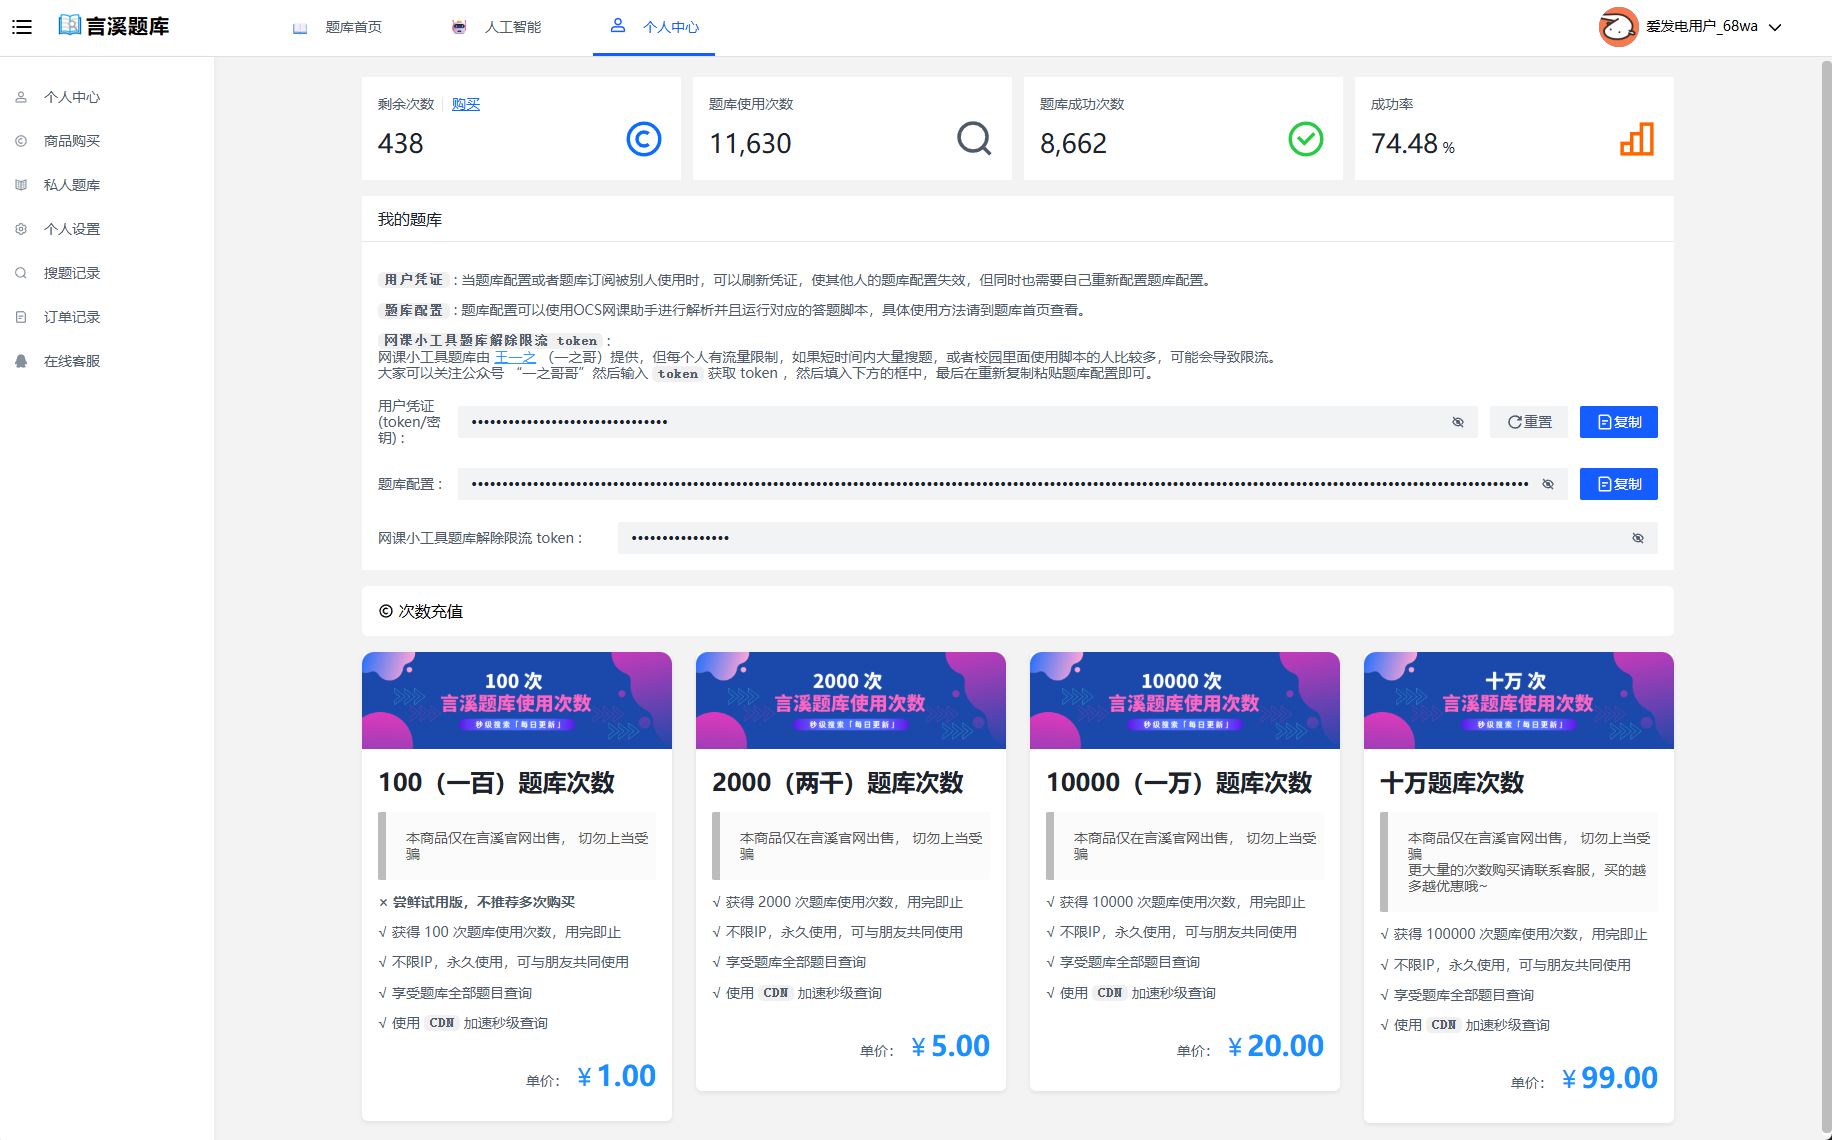Click the 言溪题库 book logo
The image size is (1832, 1140).
coord(70,26)
